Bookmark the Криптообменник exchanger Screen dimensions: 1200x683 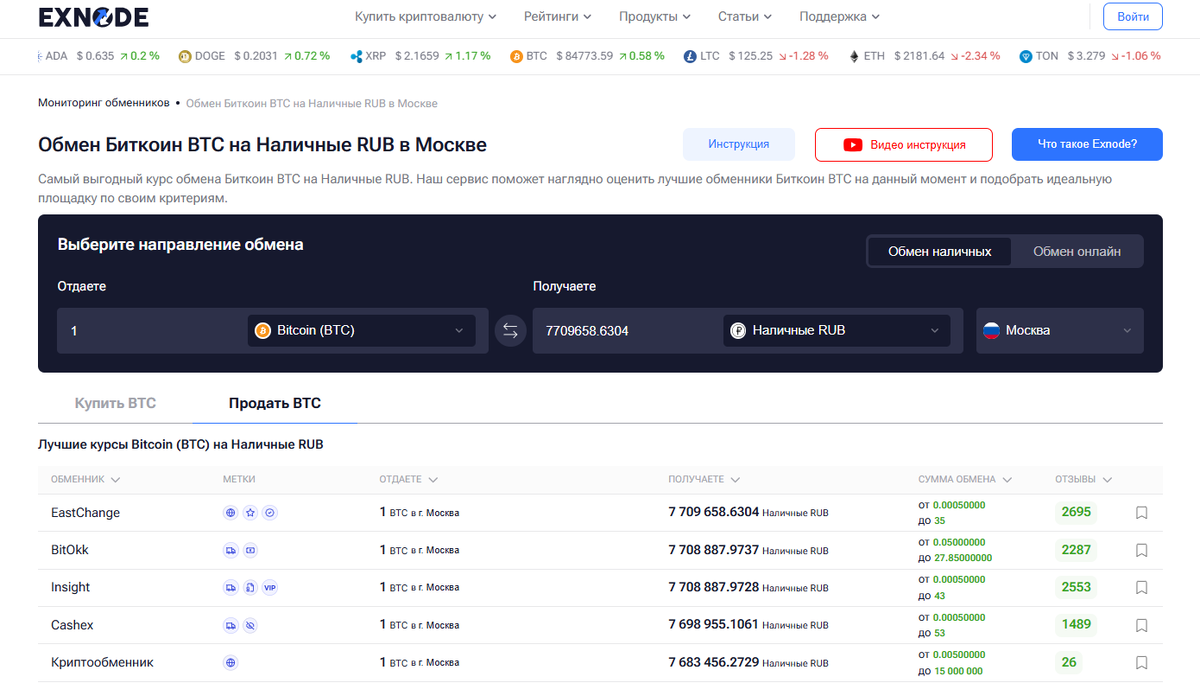pyautogui.click(x=1141, y=662)
